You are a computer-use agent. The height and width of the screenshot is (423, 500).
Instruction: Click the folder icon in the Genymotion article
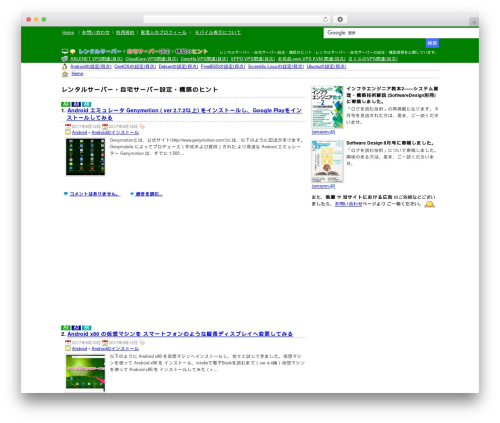[68, 132]
